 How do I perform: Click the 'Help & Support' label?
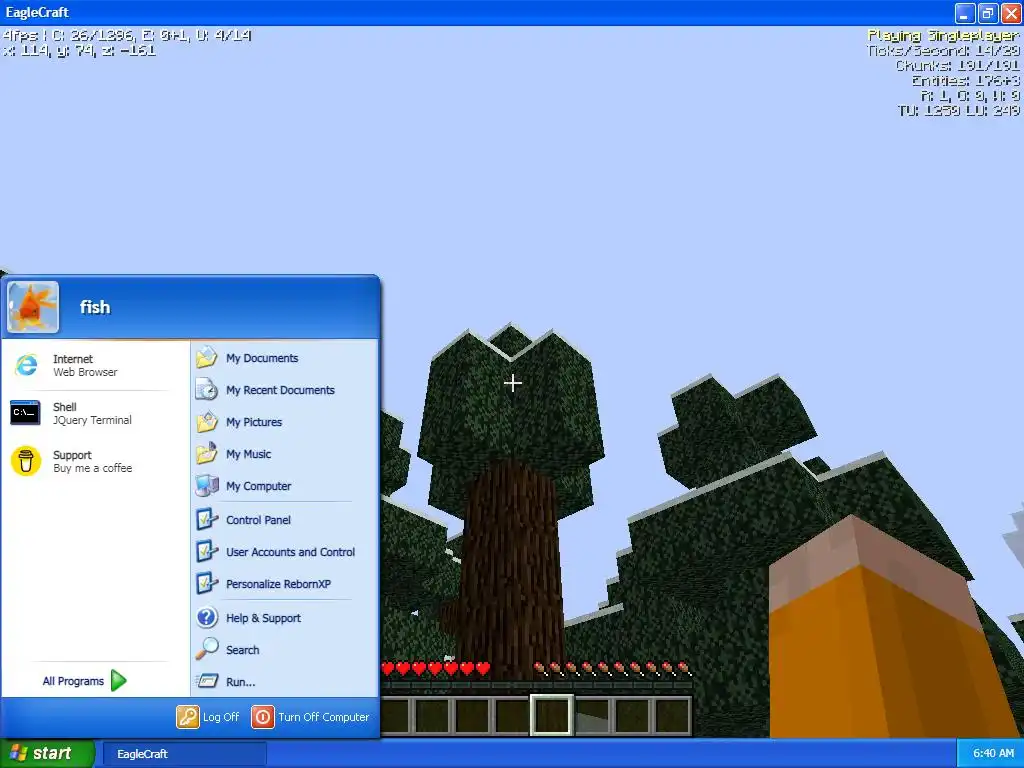[x=263, y=618]
